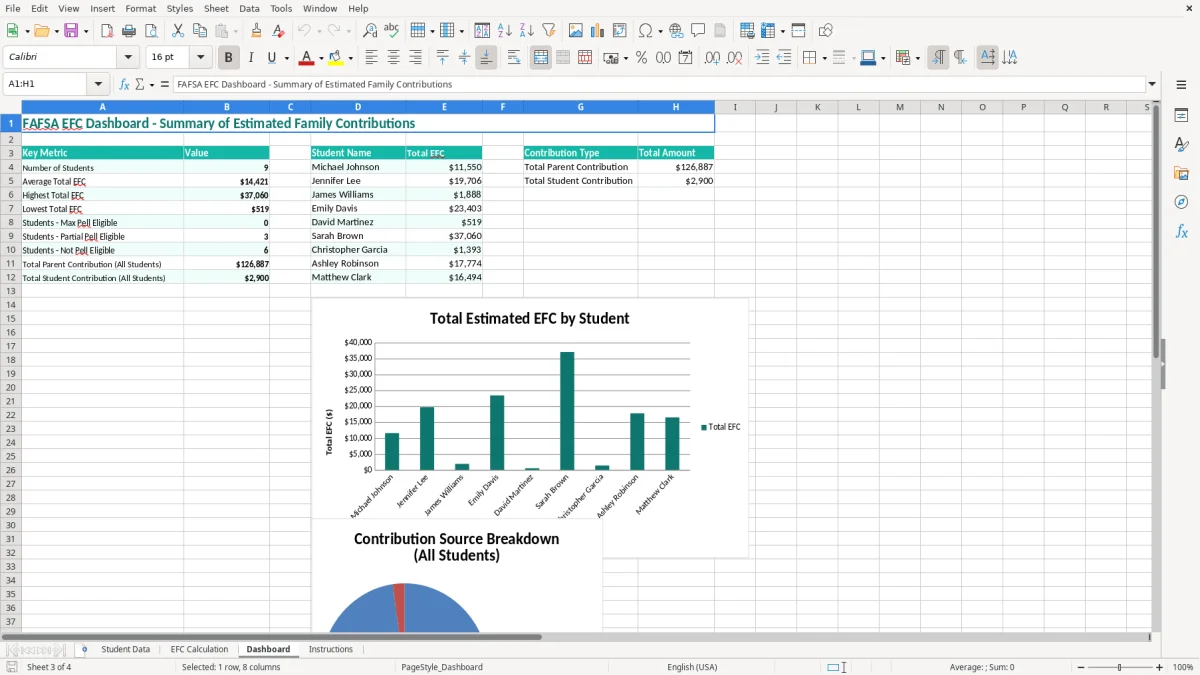Enable the AutoFilter funnel icon
Screen dimensions: 1200x675
pos(549,31)
